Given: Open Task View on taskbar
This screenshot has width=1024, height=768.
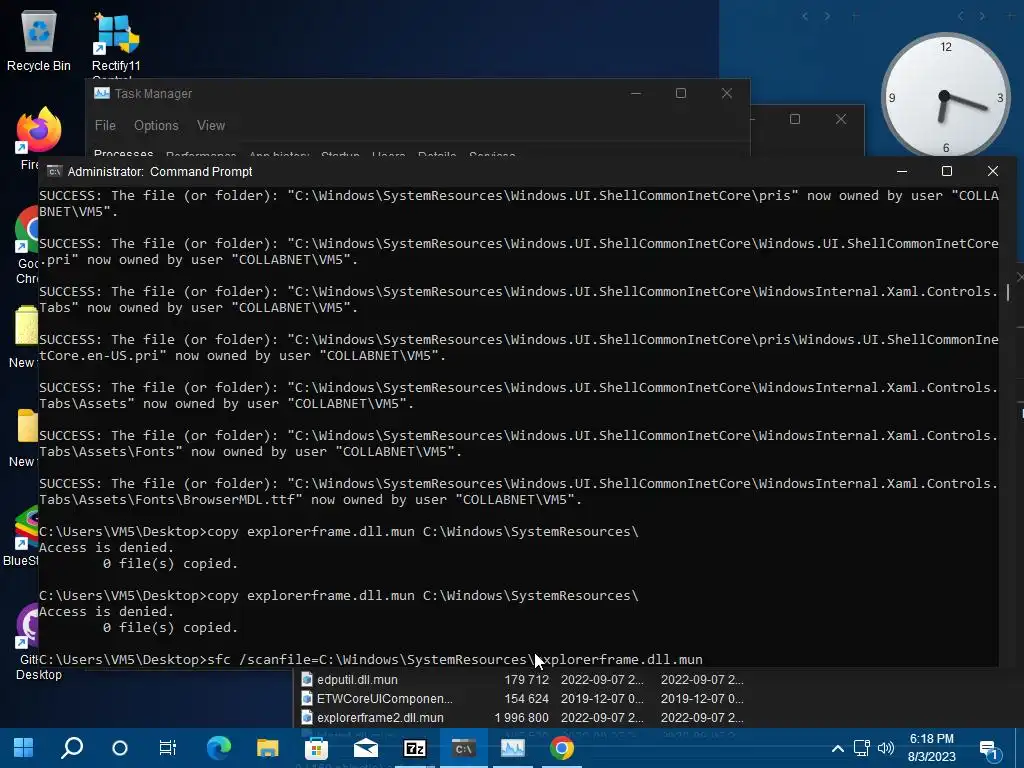Looking at the screenshot, I should [168, 748].
